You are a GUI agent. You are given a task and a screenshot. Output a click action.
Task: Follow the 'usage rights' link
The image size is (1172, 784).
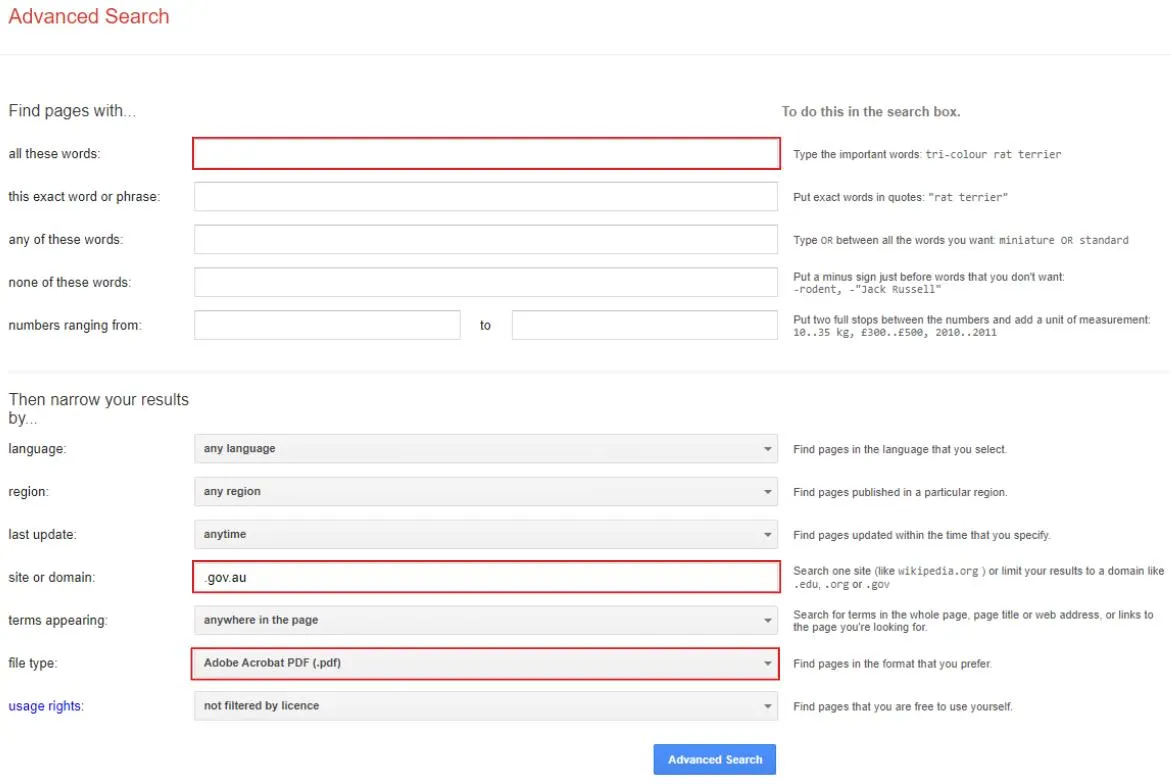(x=44, y=706)
